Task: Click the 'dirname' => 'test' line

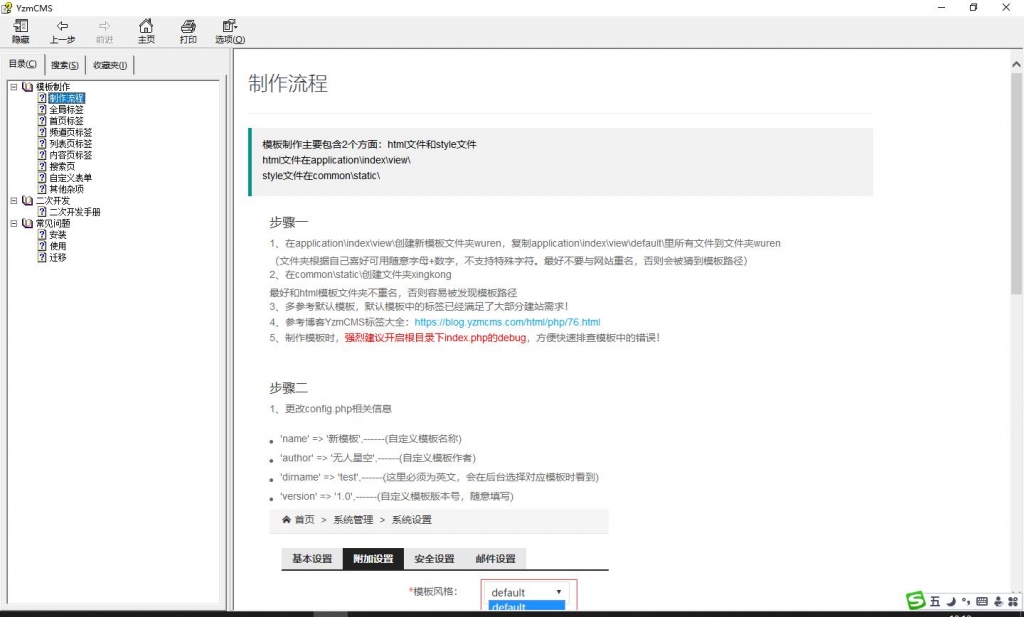Action: (x=439, y=477)
